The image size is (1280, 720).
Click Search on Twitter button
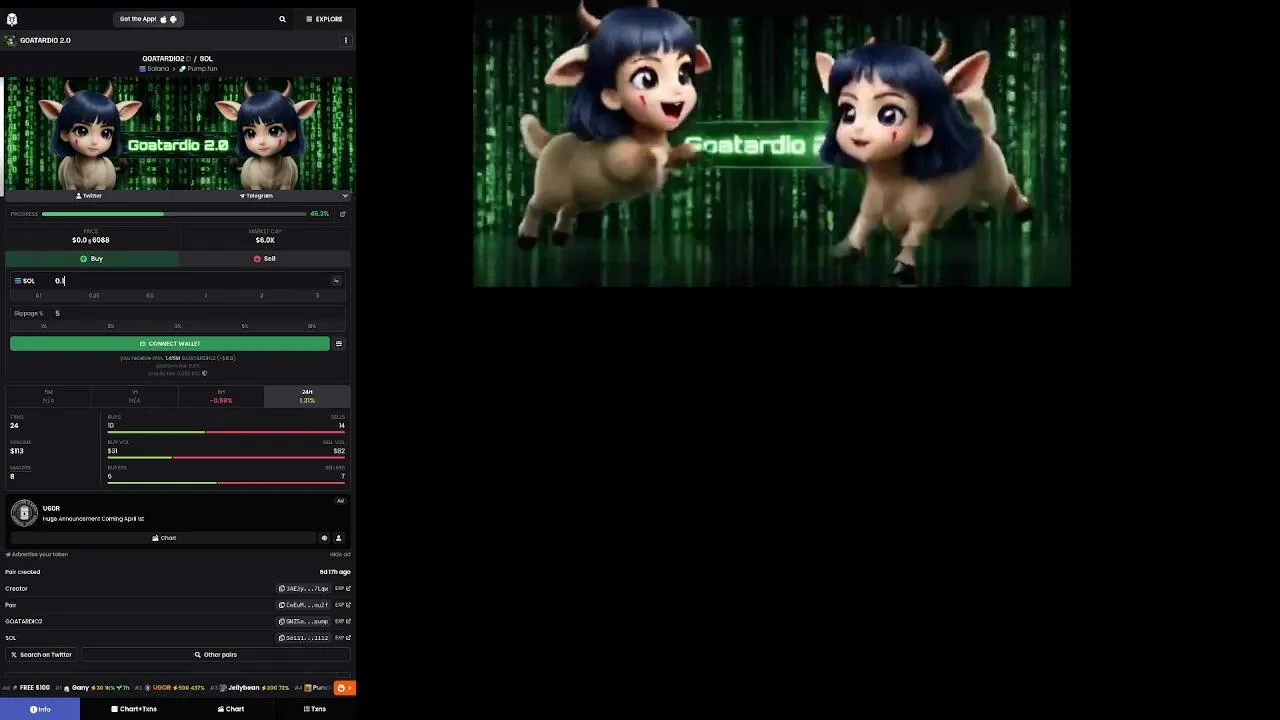(41, 655)
